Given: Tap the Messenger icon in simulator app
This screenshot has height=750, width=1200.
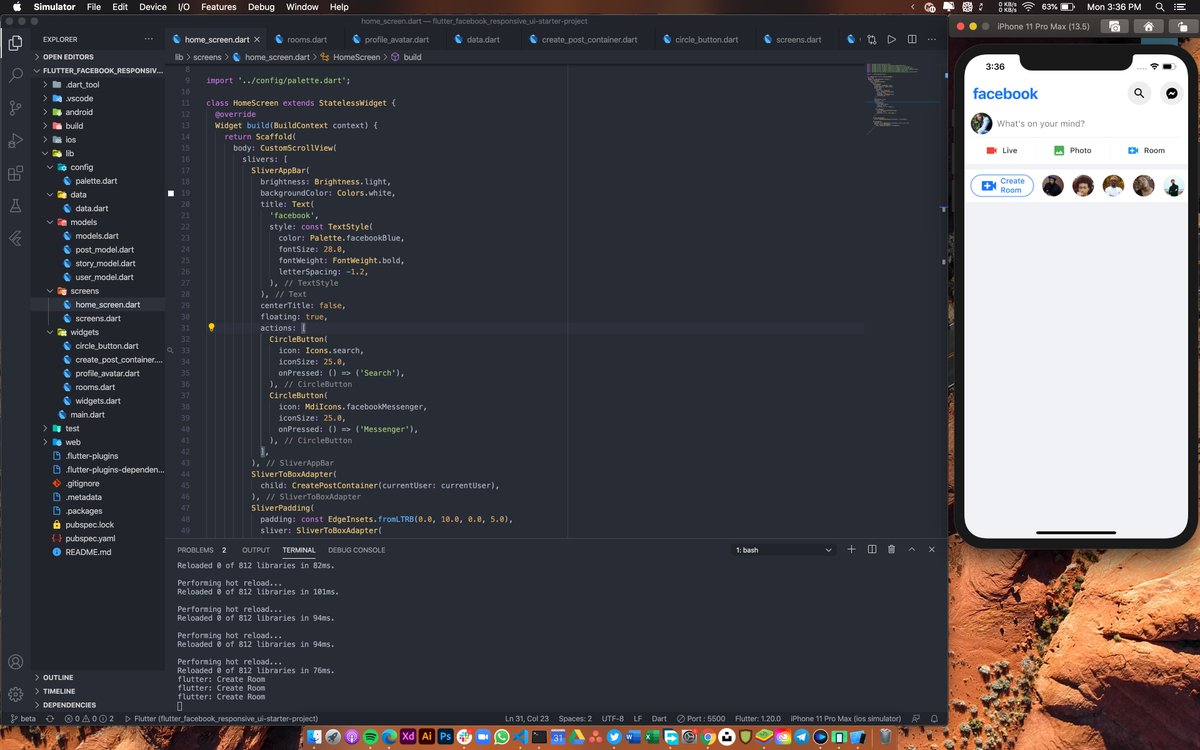Looking at the screenshot, I should click(x=1172, y=93).
